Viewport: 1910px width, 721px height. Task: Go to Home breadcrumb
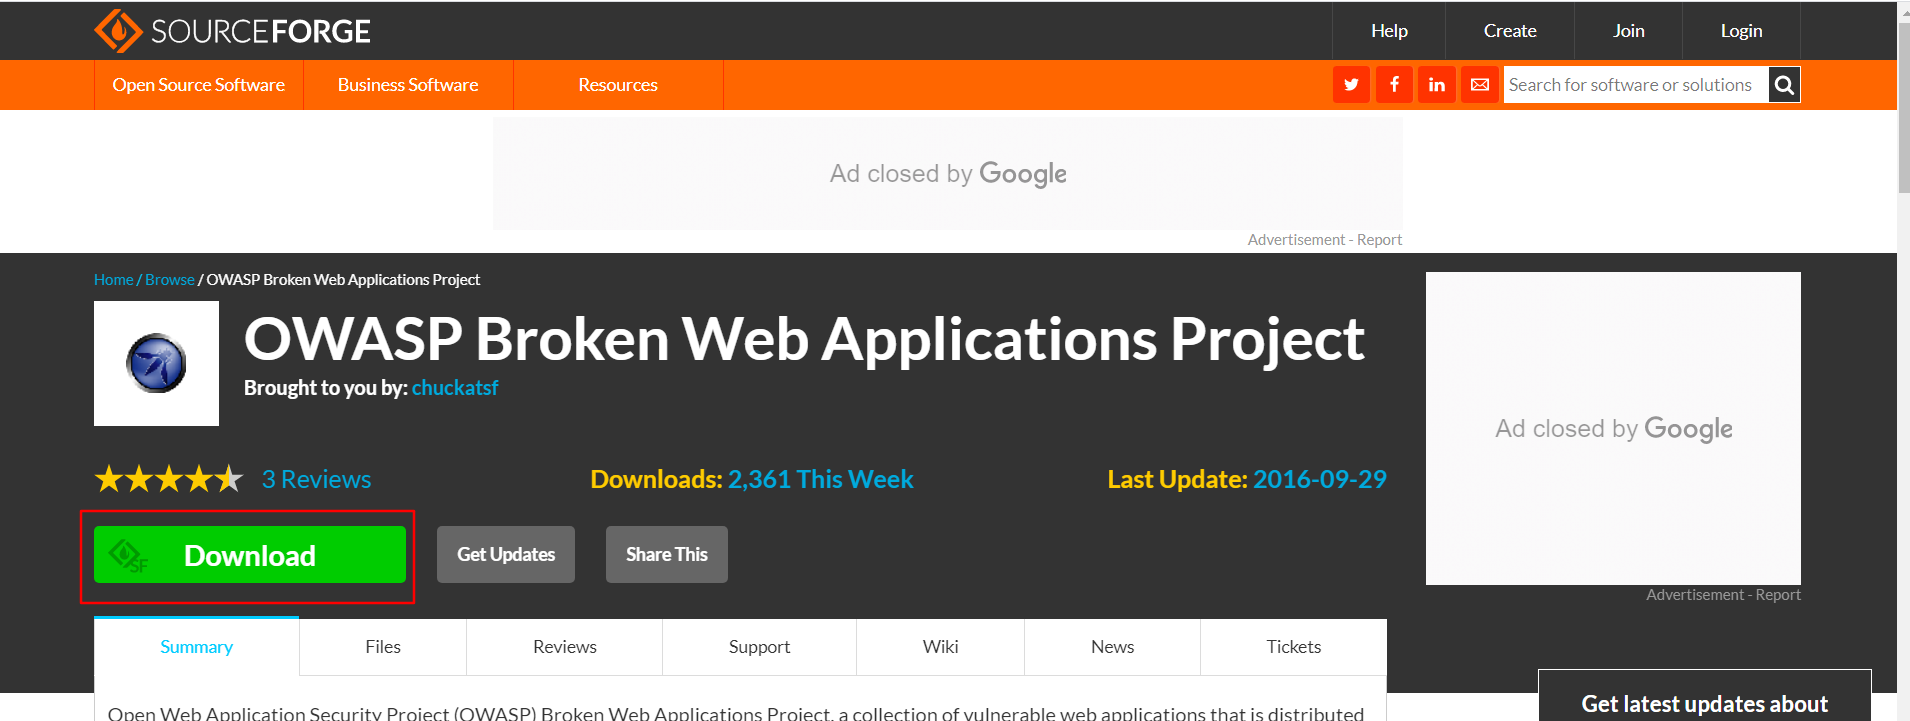pos(114,280)
